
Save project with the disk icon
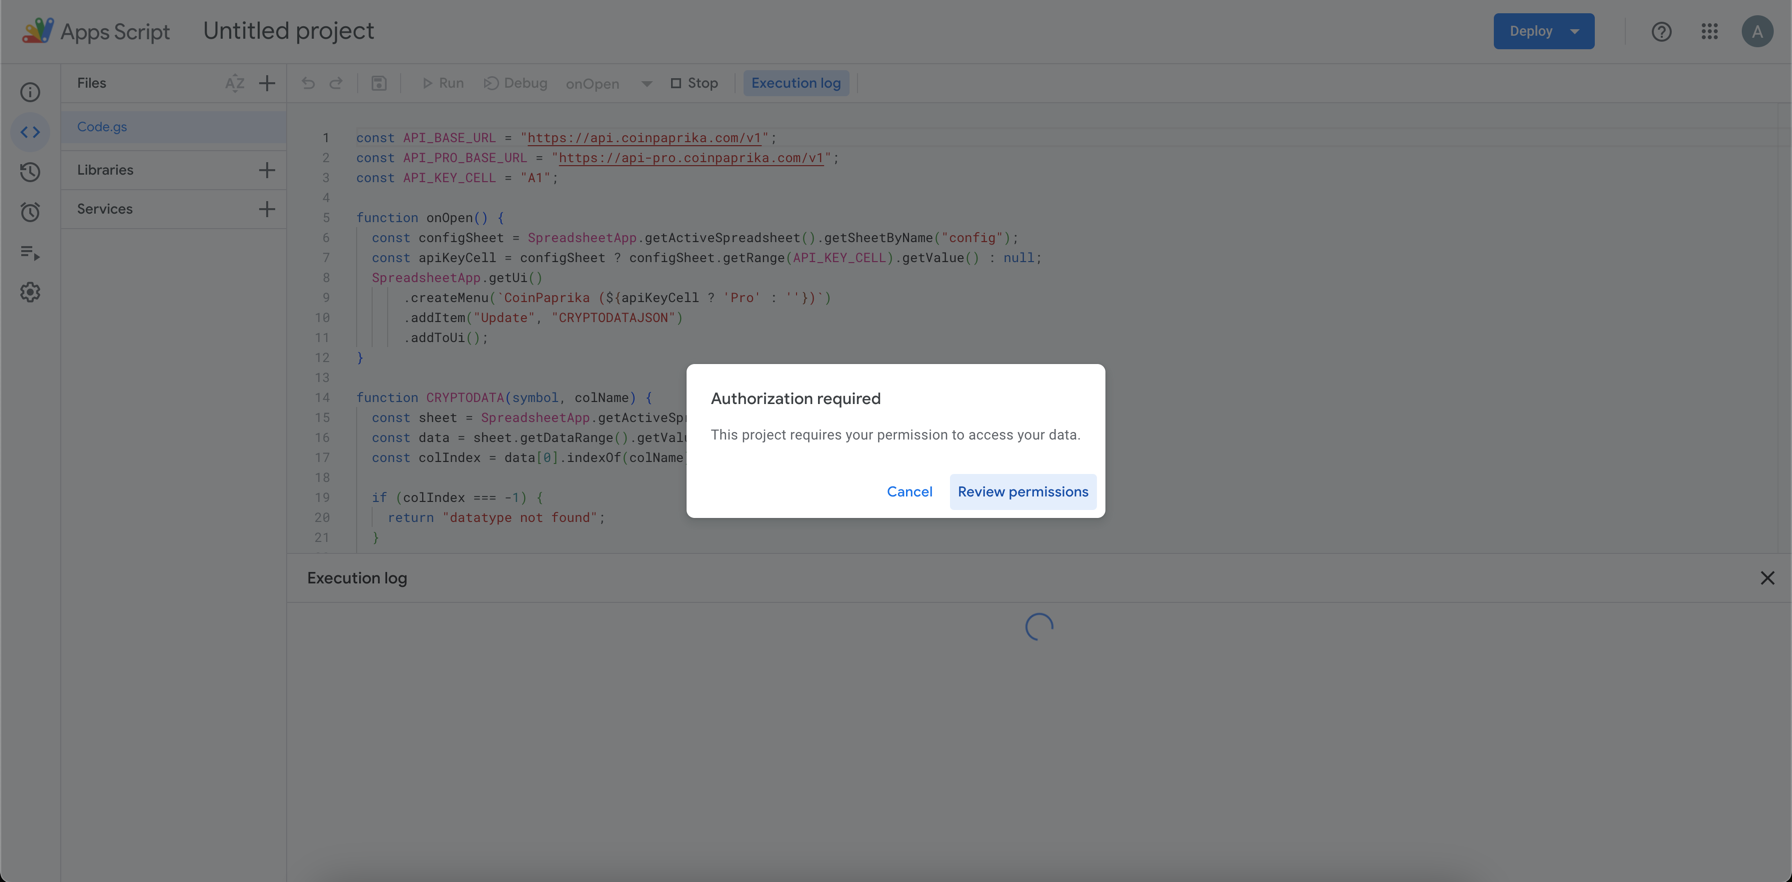(379, 83)
